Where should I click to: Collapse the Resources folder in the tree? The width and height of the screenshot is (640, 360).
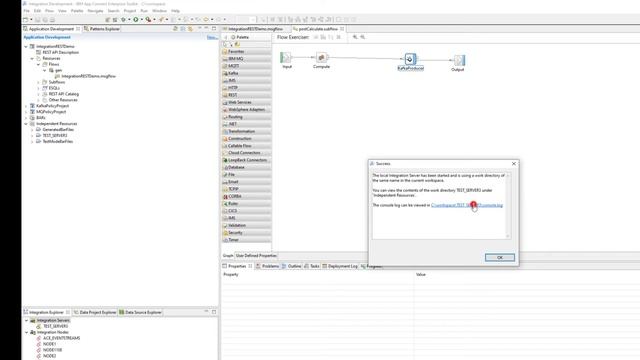coord(32,58)
